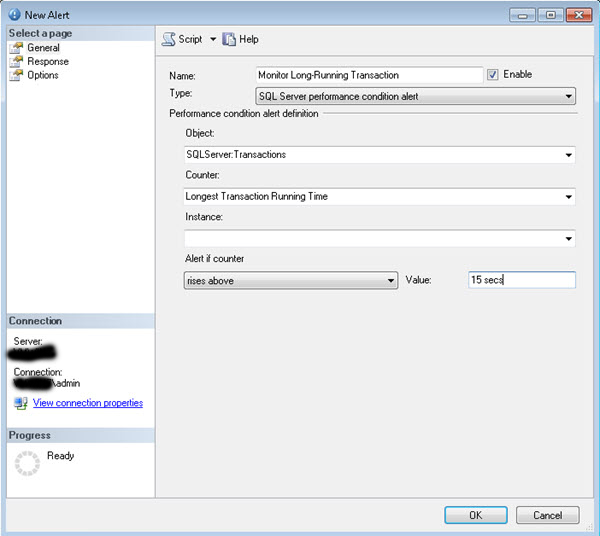
Task: Select the Response page icon
Action: point(16,62)
